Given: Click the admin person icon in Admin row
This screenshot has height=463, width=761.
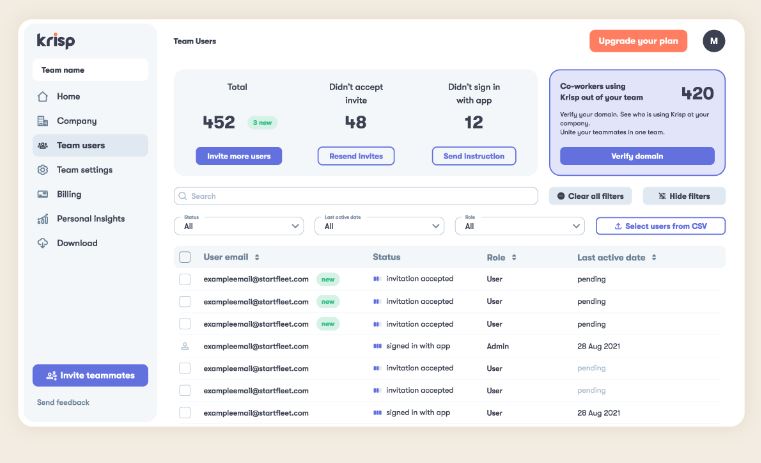Looking at the screenshot, I should [185, 346].
